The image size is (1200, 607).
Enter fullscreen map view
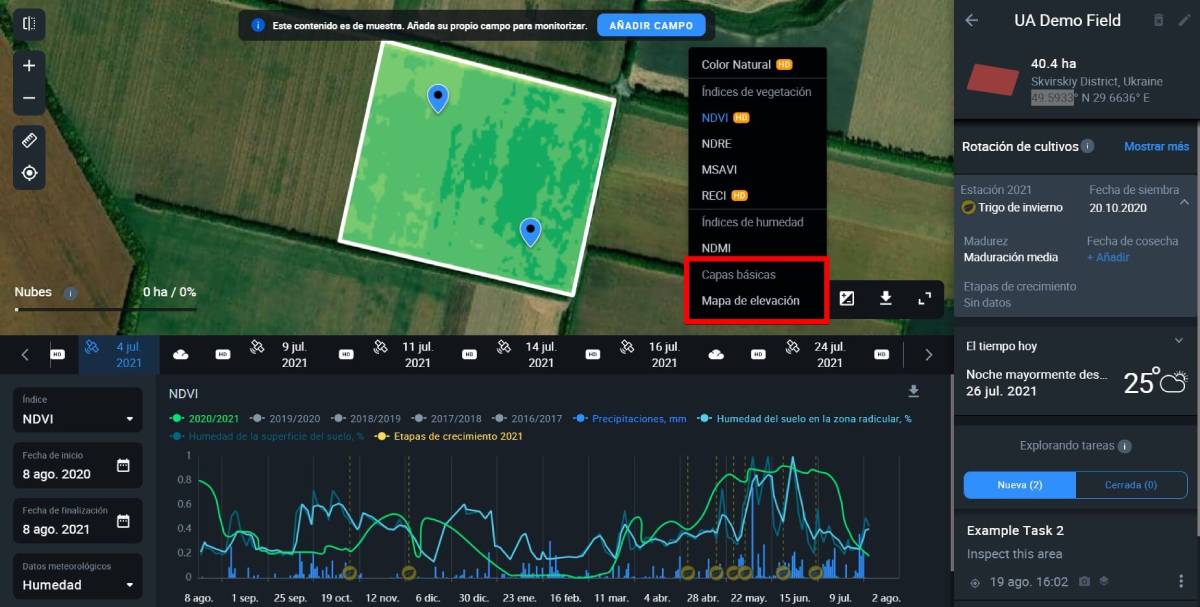pyautogui.click(x=924, y=298)
